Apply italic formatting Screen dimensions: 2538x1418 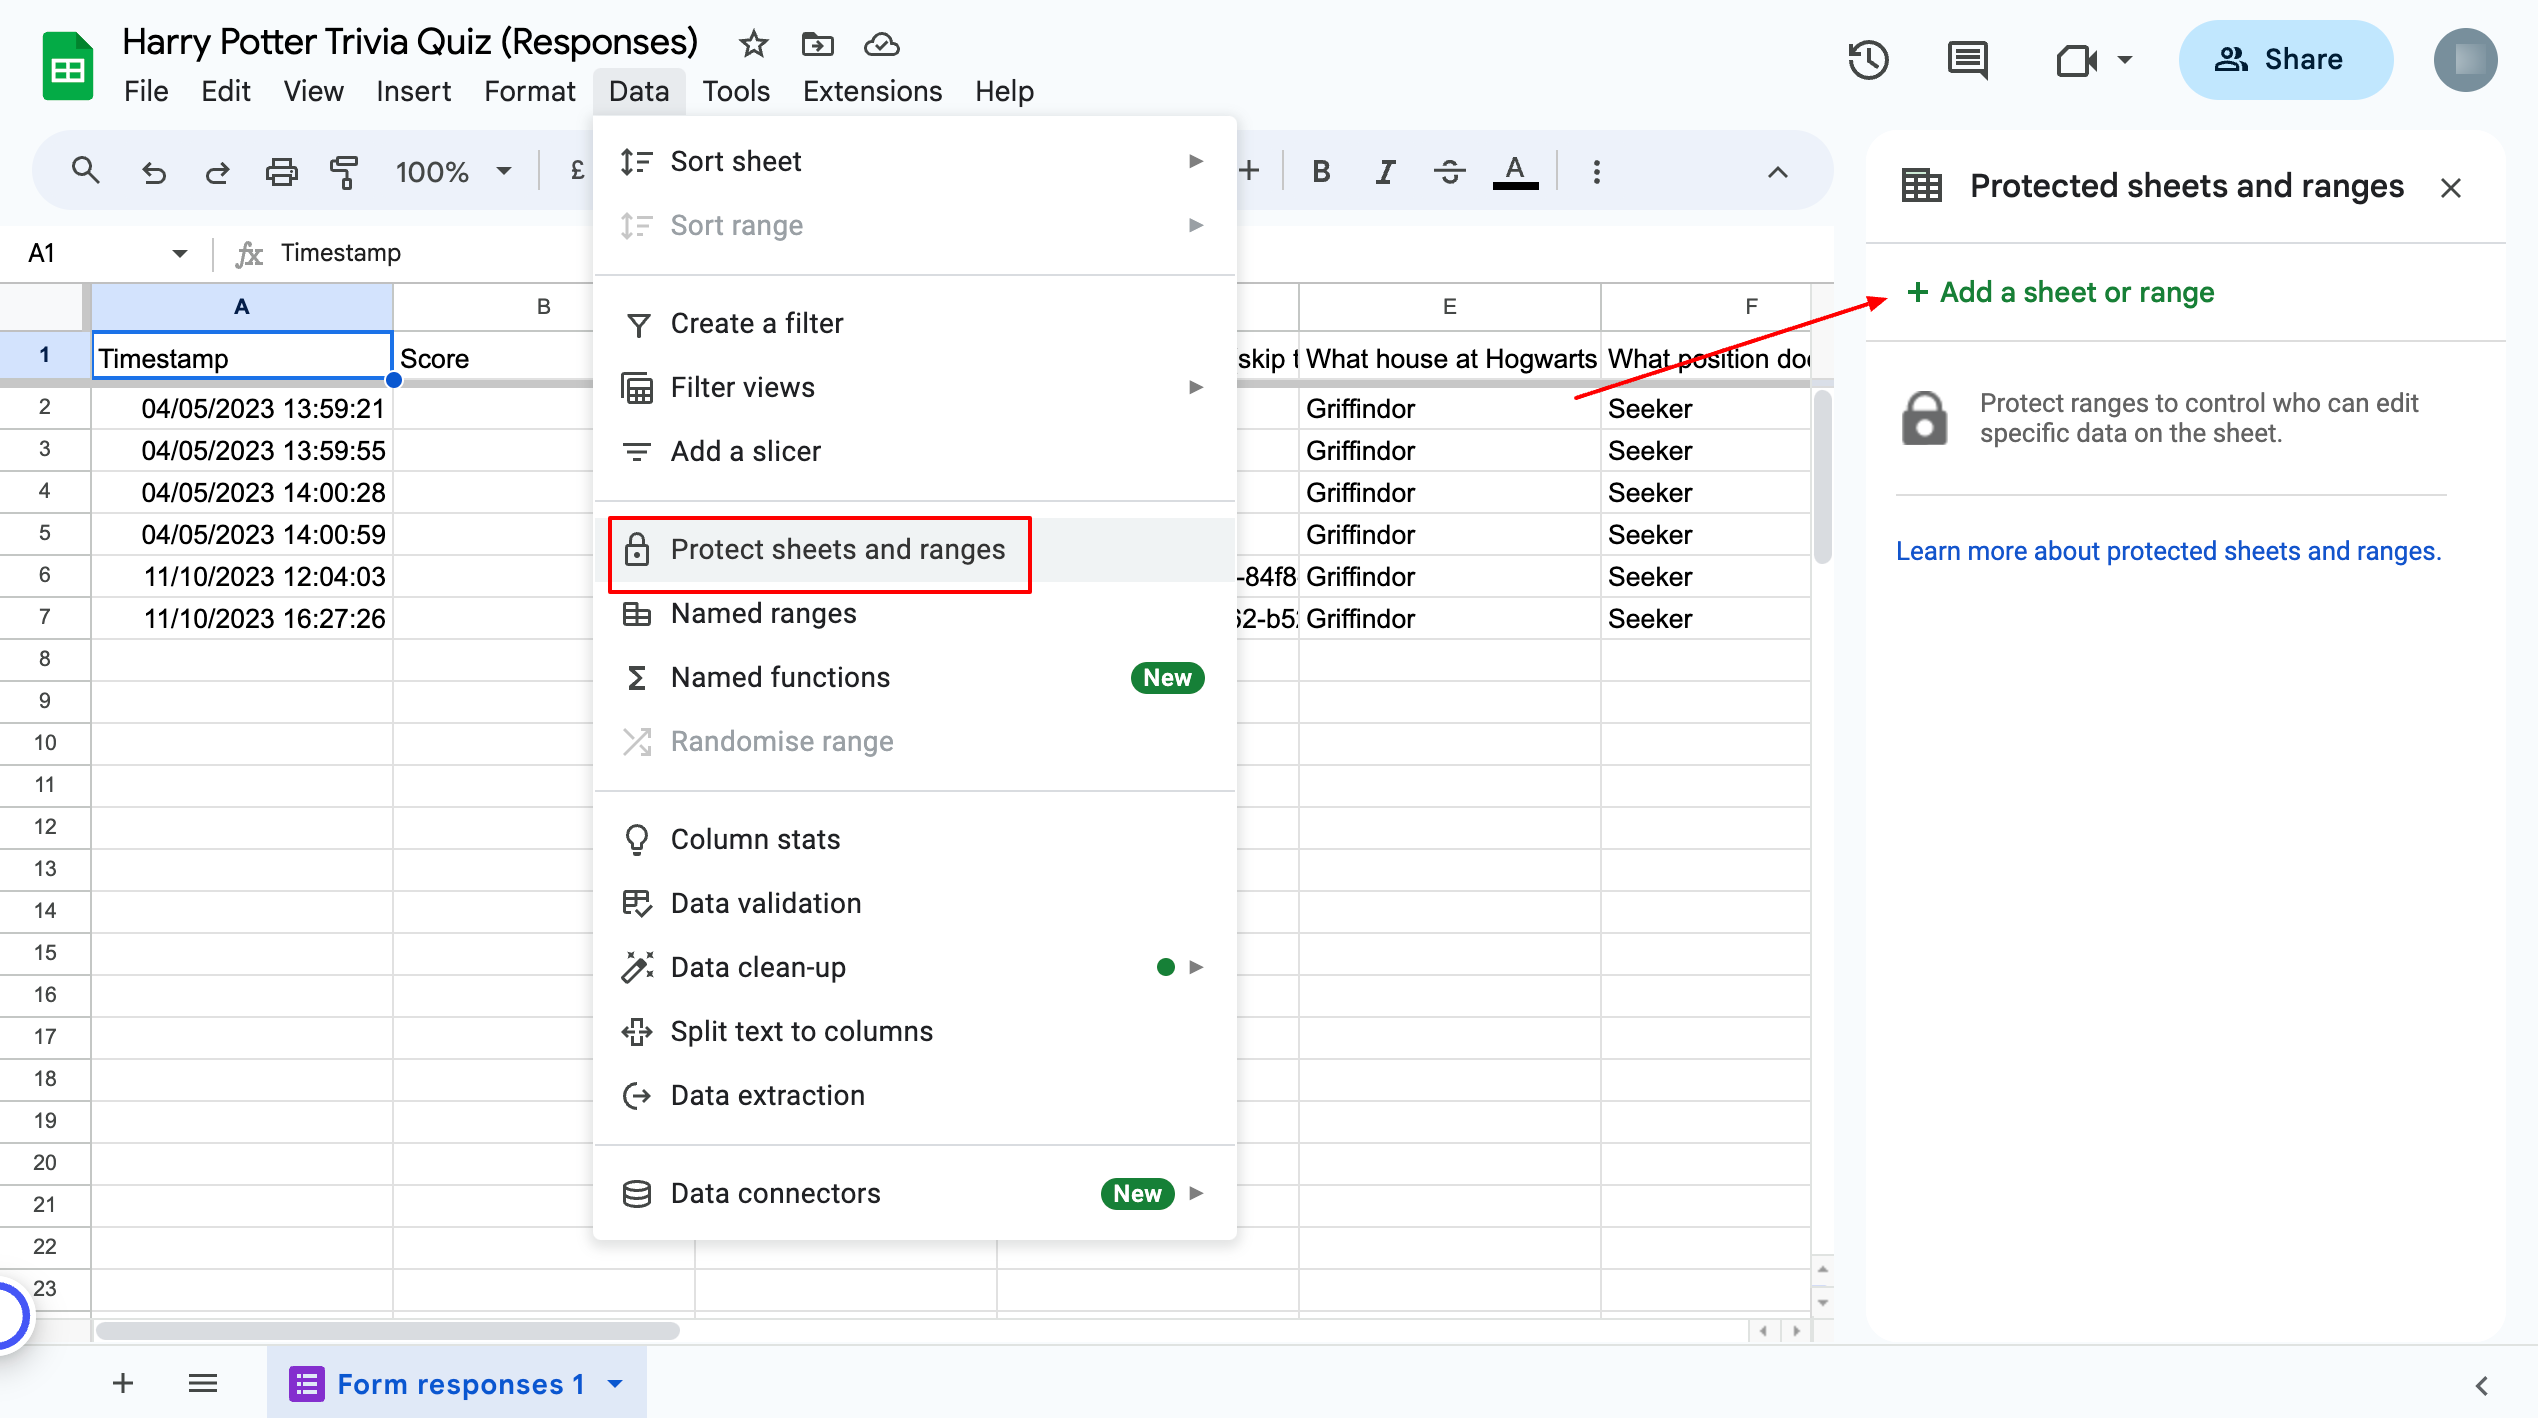click(x=1385, y=171)
